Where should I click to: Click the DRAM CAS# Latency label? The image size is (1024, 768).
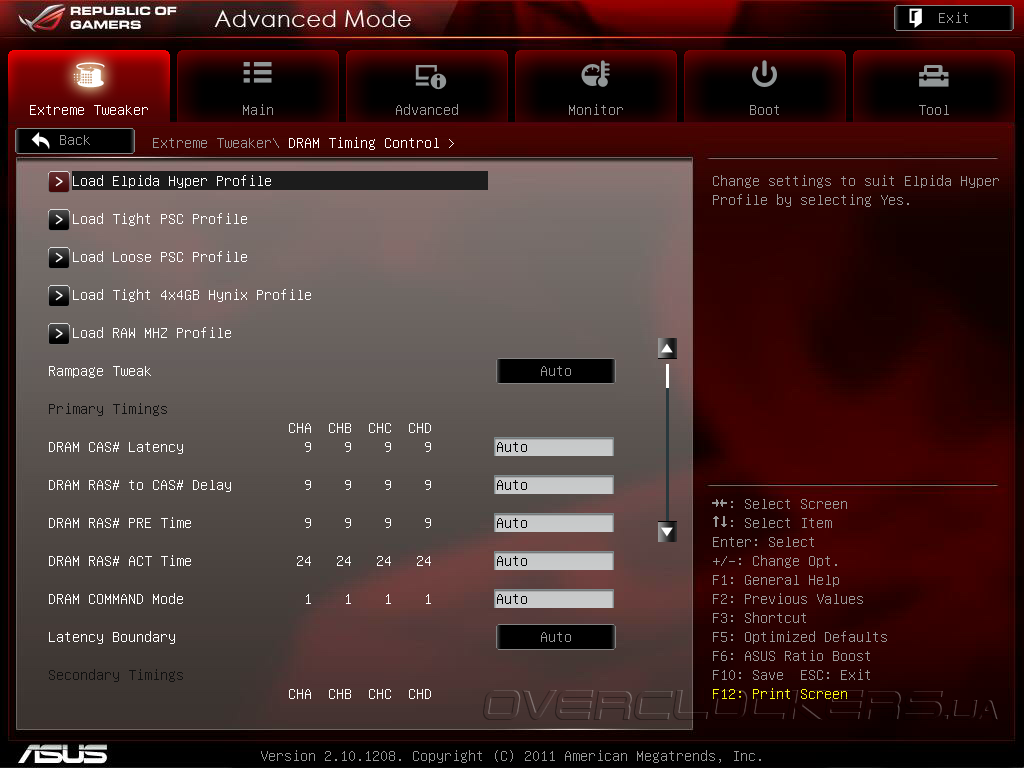coord(116,447)
